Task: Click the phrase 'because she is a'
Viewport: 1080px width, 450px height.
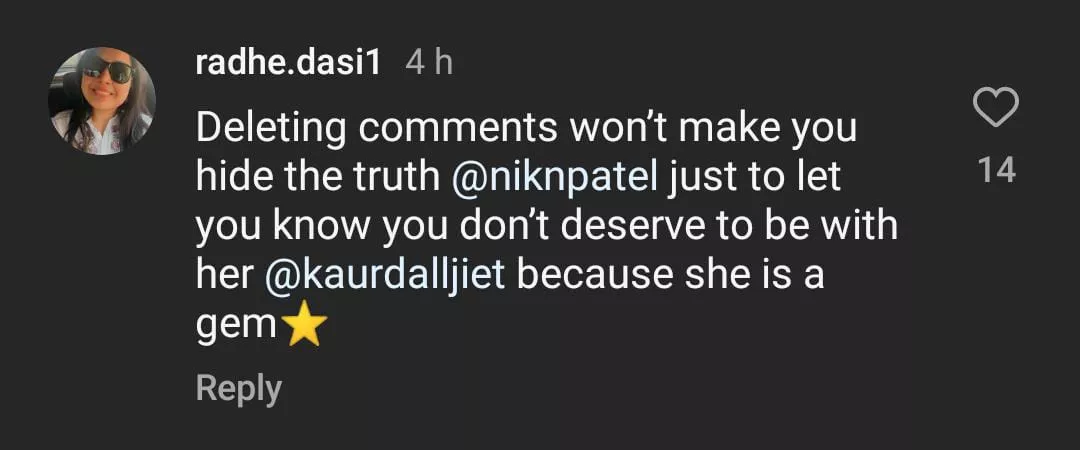Action: click(670, 275)
